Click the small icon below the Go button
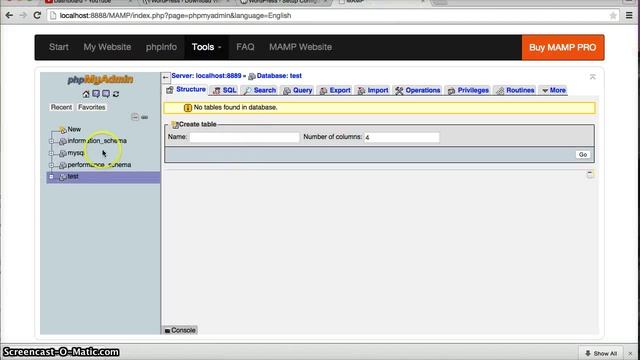Image resolution: width=640 pixels, height=360 pixels. [x=590, y=174]
